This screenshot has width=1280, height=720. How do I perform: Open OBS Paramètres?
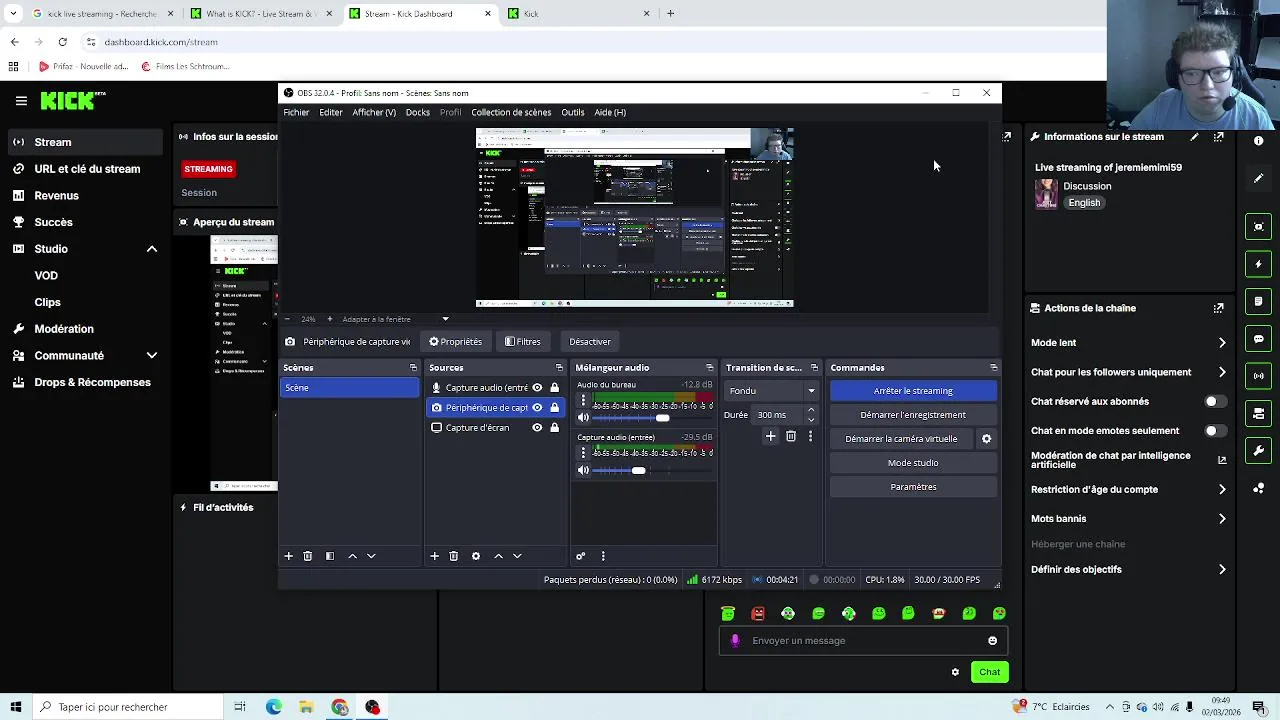pyautogui.click(x=913, y=487)
